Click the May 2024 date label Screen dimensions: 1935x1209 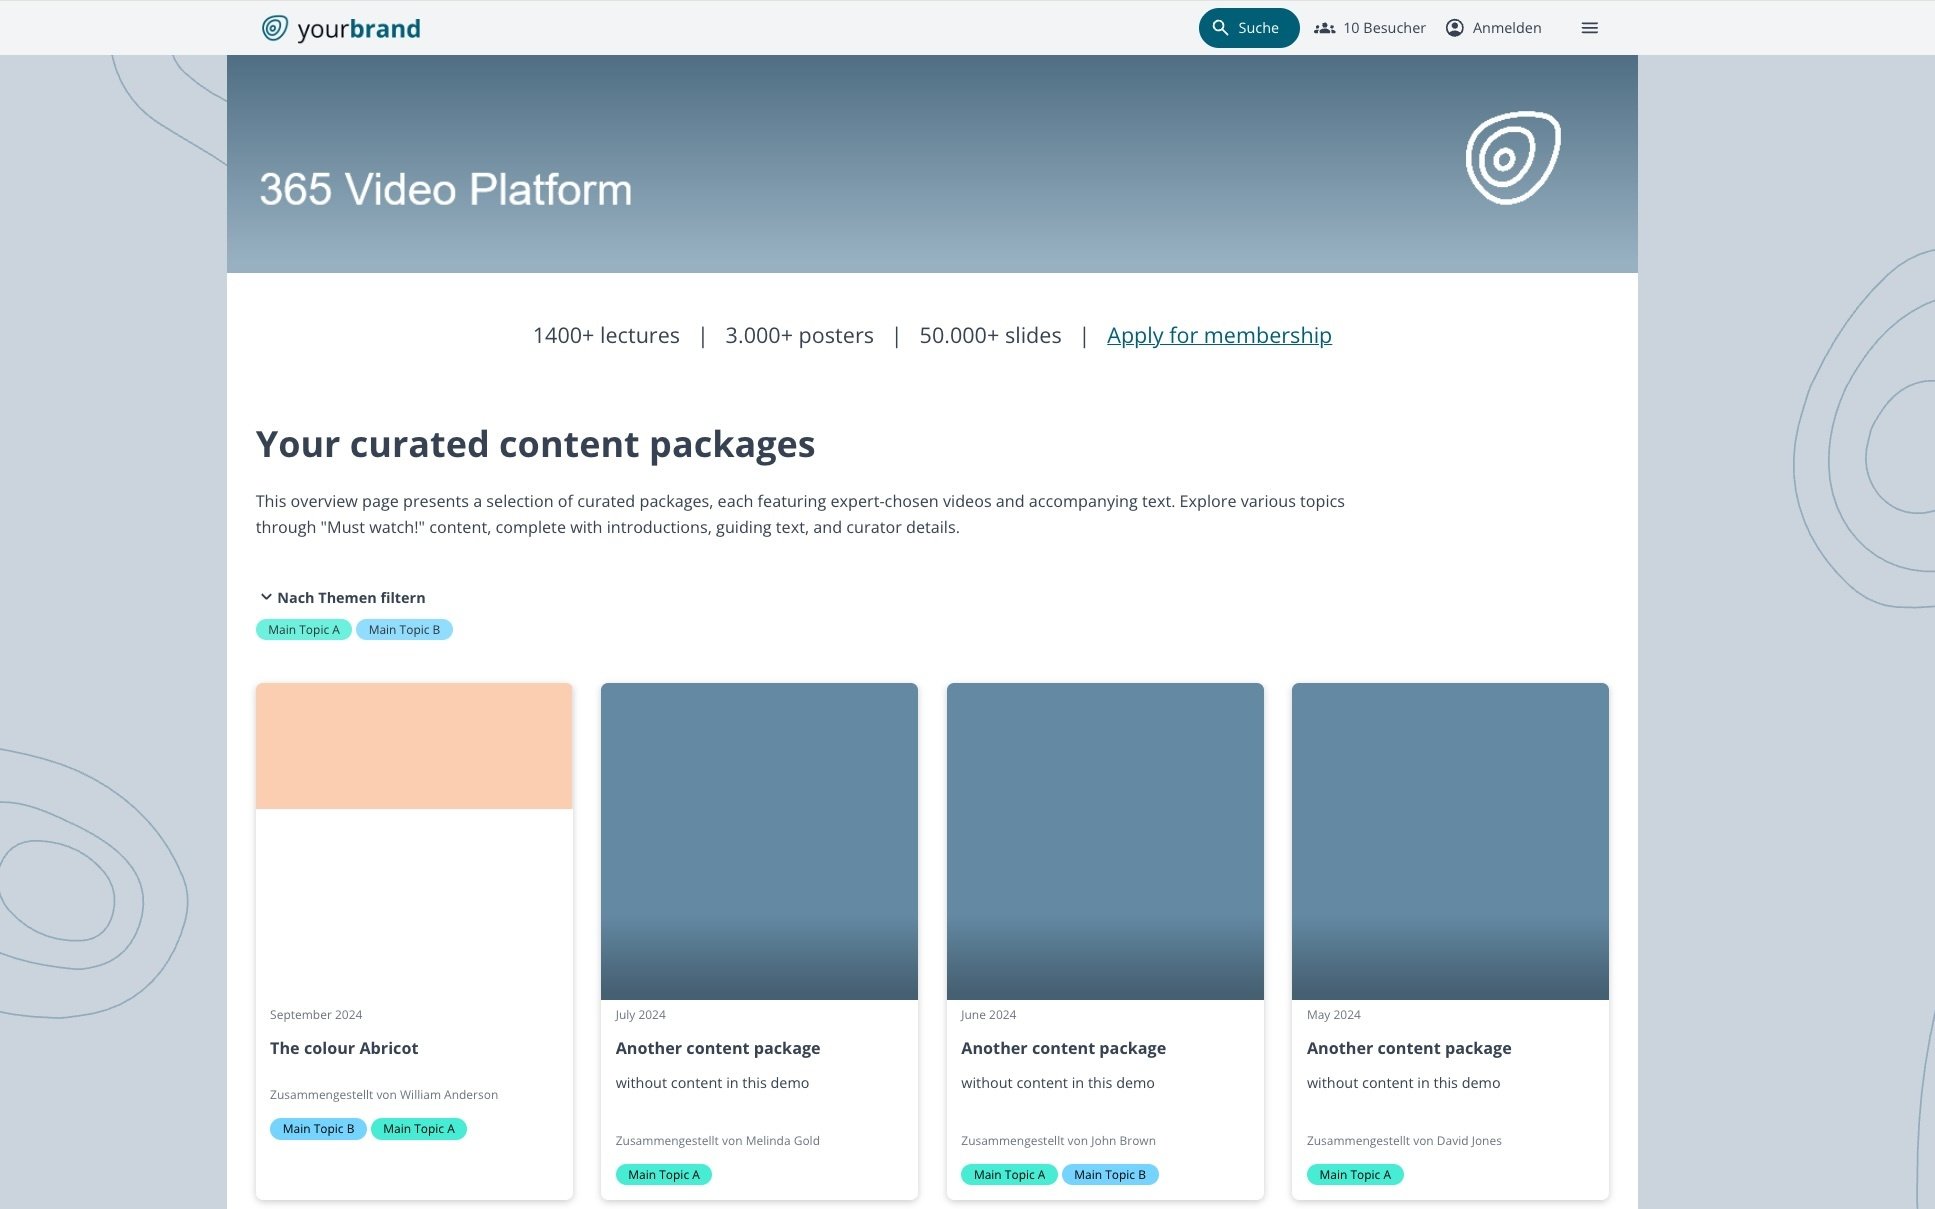(1333, 1015)
